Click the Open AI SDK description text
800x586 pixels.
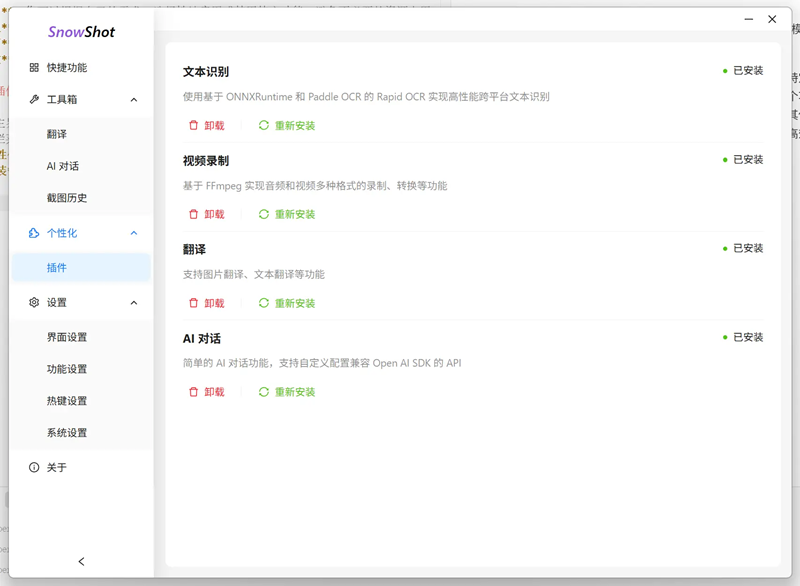coord(322,363)
